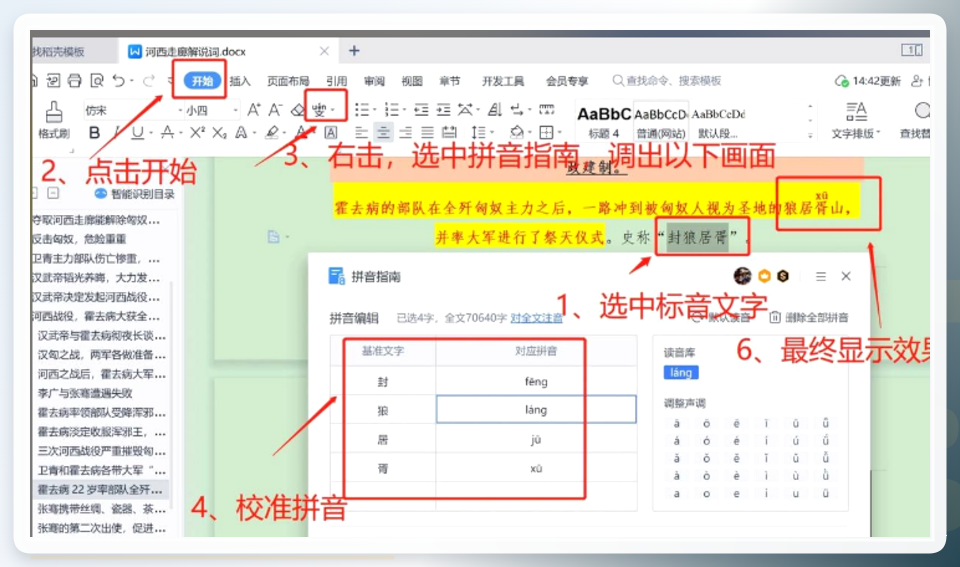Click the Pinyin Guide (文) icon in ribbon

click(x=319, y=110)
